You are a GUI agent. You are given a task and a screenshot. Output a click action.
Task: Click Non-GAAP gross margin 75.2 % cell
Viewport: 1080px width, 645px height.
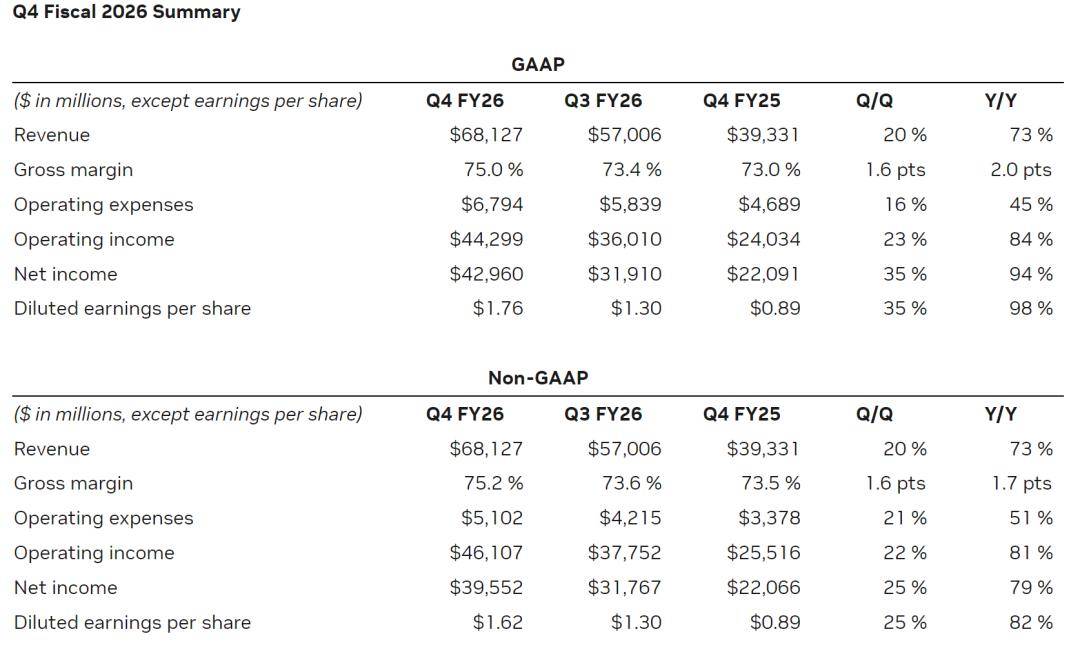pos(493,484)
